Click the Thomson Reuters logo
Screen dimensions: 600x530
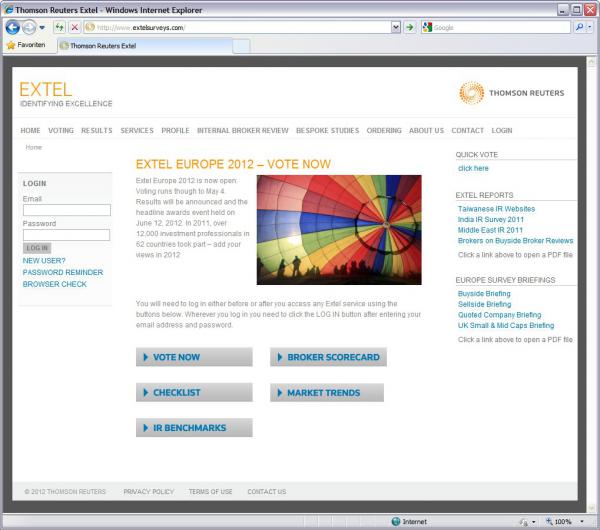[511, 93]
